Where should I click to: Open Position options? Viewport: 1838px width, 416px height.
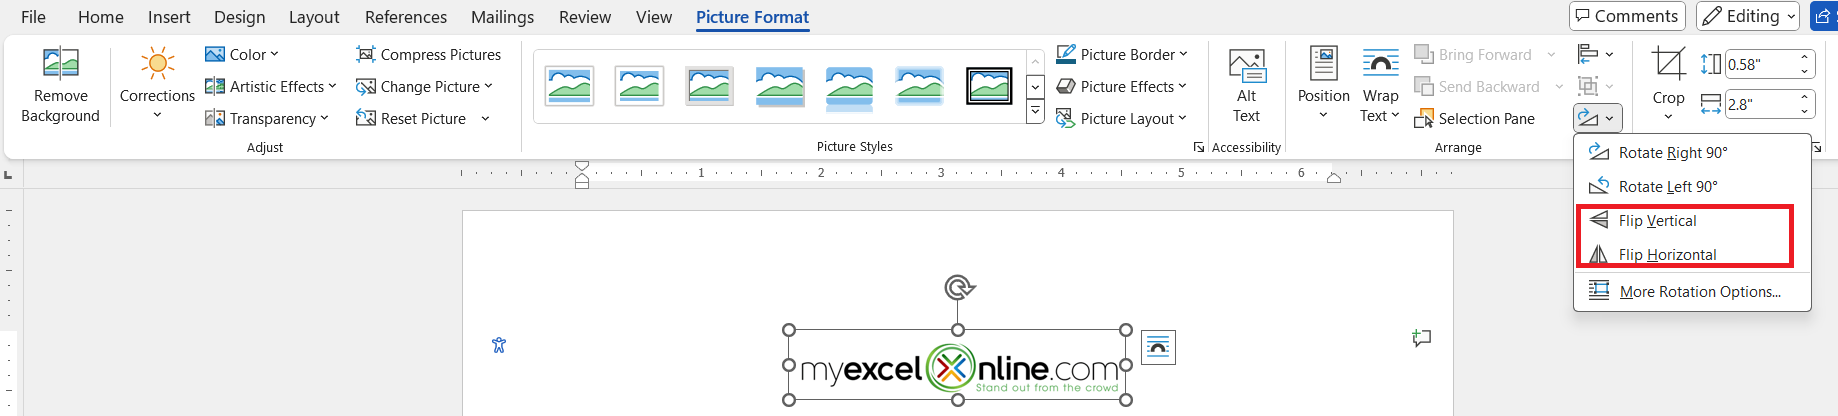pyautogui.click(x=1323, y=84)
